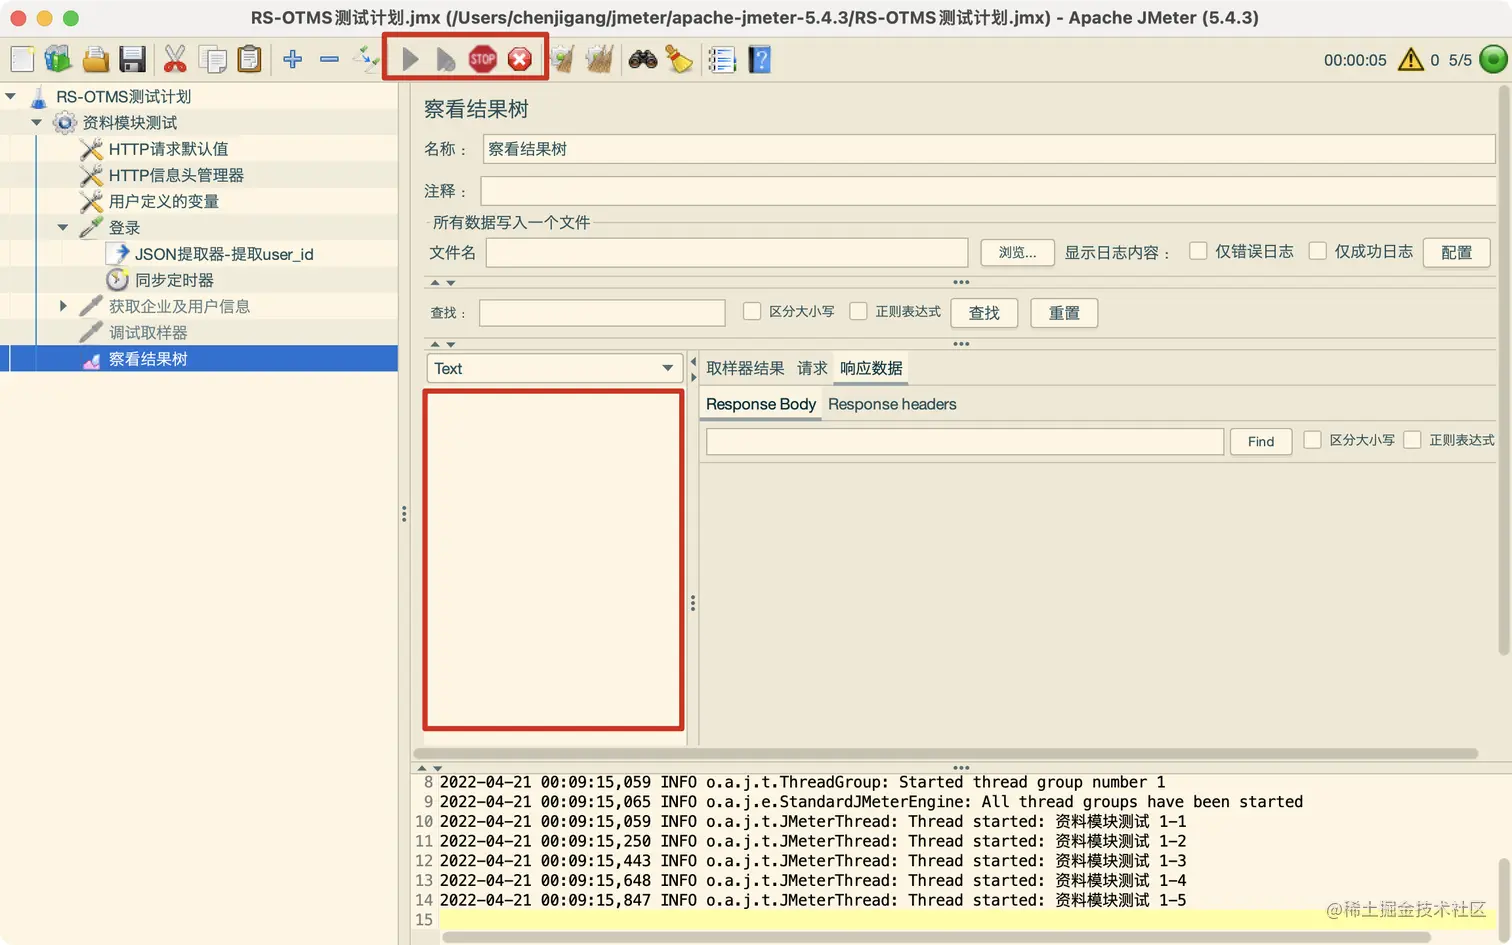Screen dimensions: 1512x945
Task: Collapse the 资料模块测试 thread group
Action: [x=37, y=122]
